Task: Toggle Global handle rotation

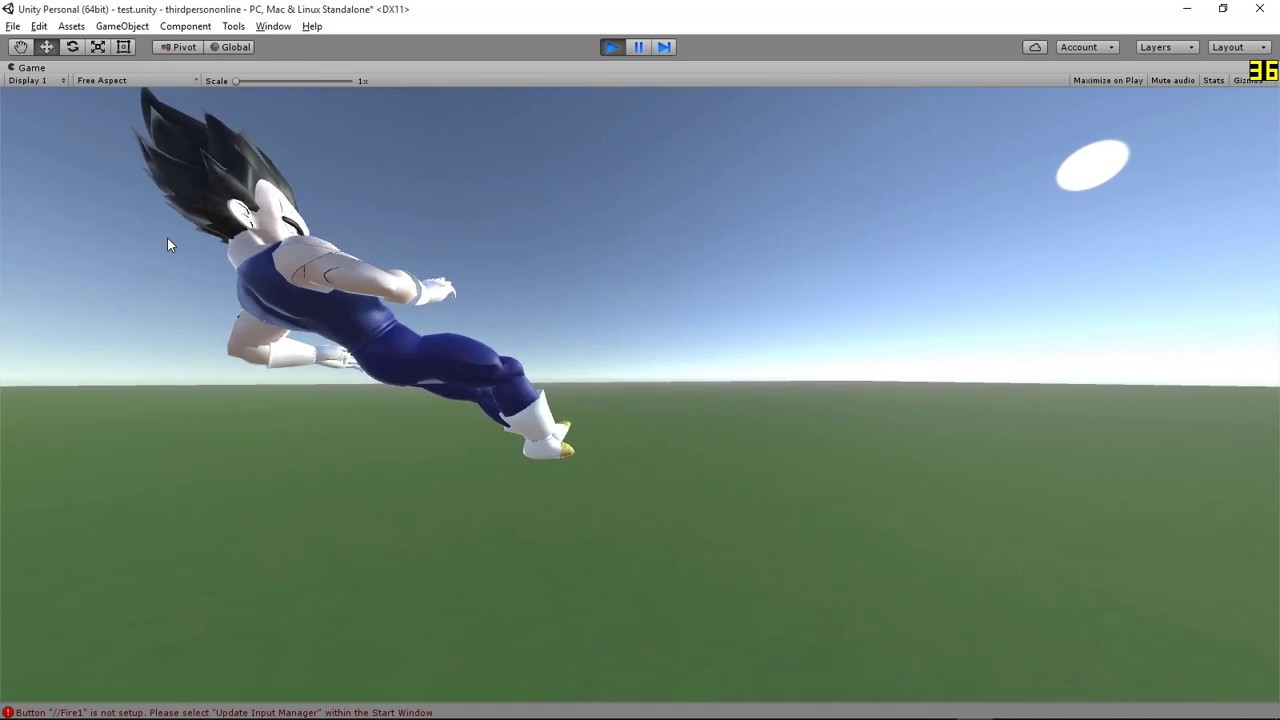Action: point(229,47)
